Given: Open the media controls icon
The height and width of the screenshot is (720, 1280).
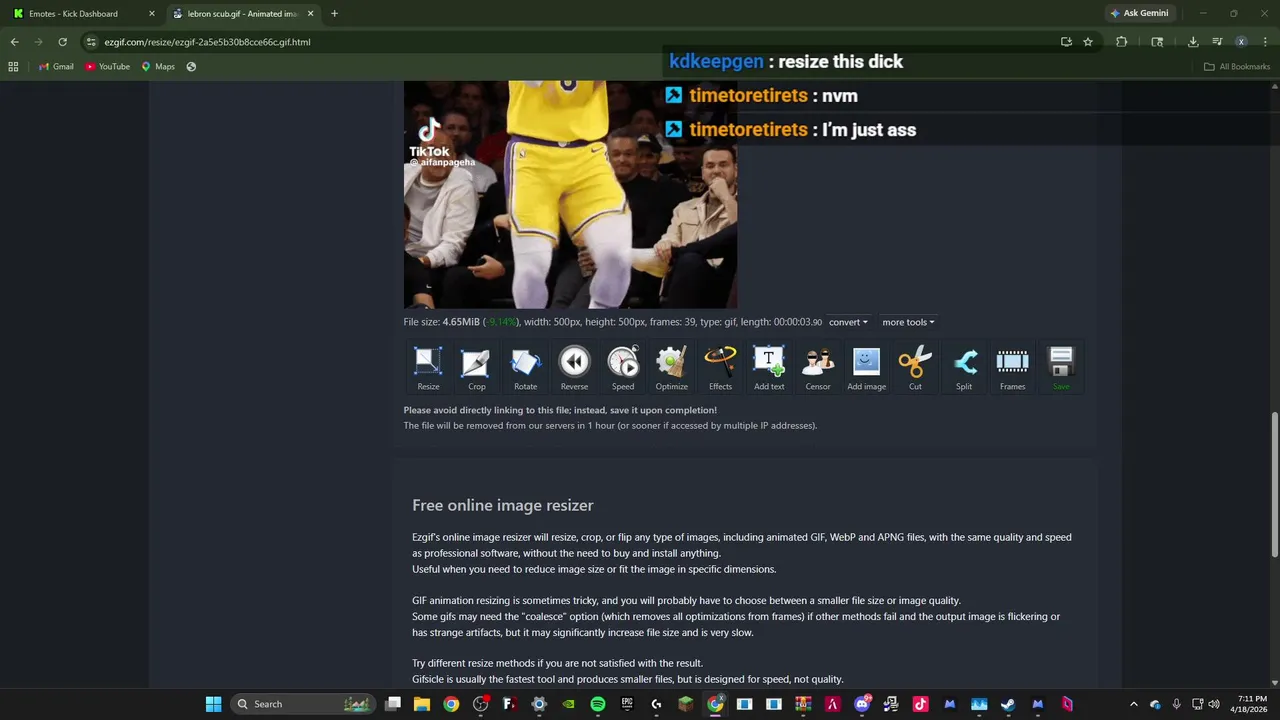Looking at the screenshot, I should tap(1217, 42).
